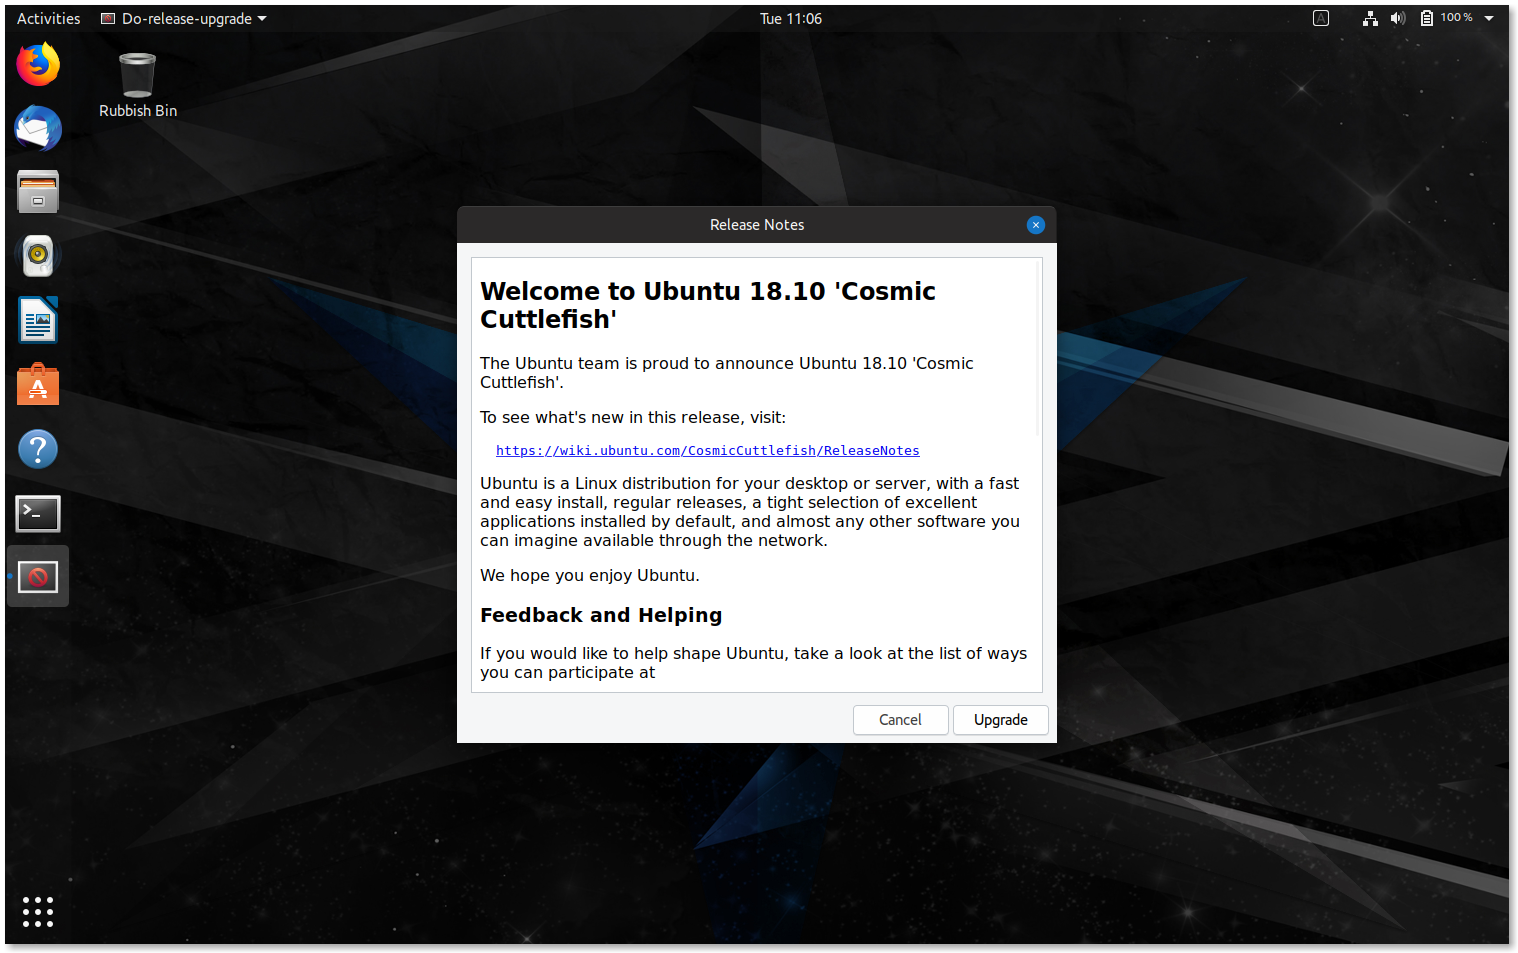1518x953 pixels.
Task: Open Terminal from the dock
Action: point(38,513)
